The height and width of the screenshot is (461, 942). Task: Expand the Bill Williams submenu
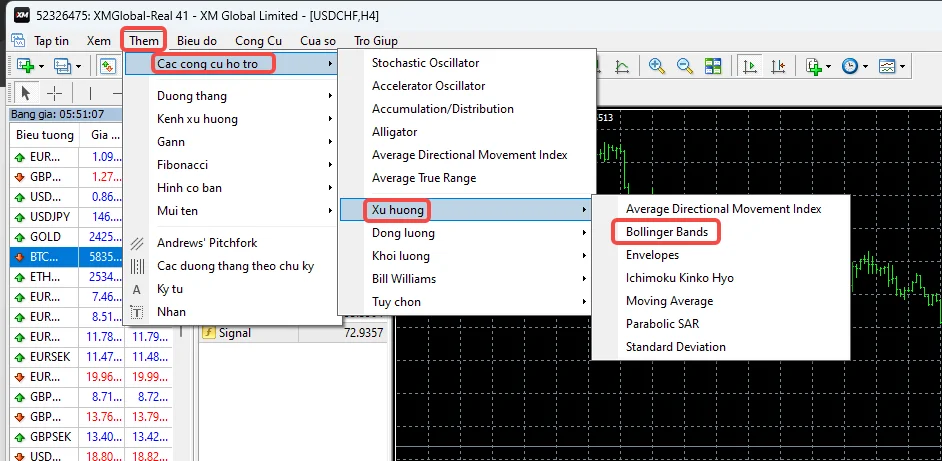(467, 279)
